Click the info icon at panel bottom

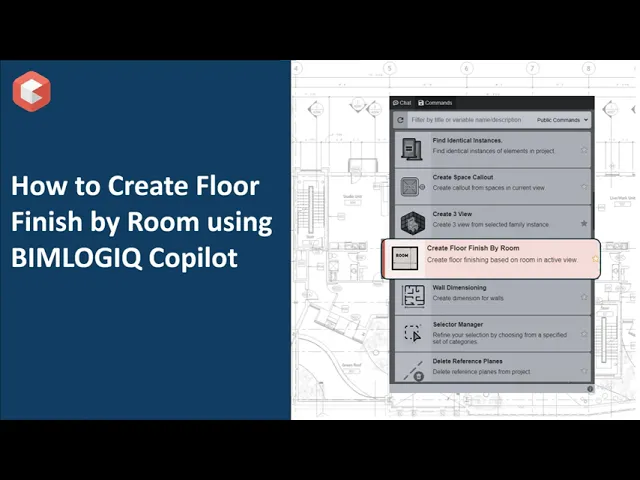click(590, 389)
